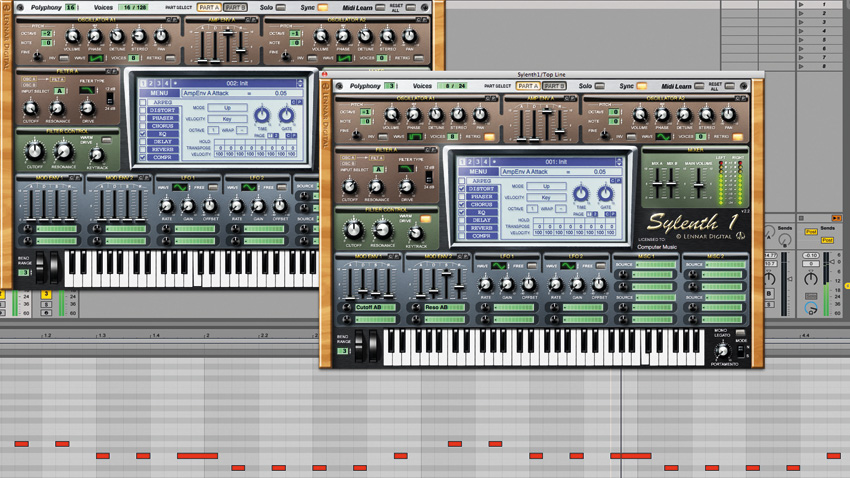Uncheck DISTORT effect in front window
Screen dimensions: 850x478
(462, 189)
